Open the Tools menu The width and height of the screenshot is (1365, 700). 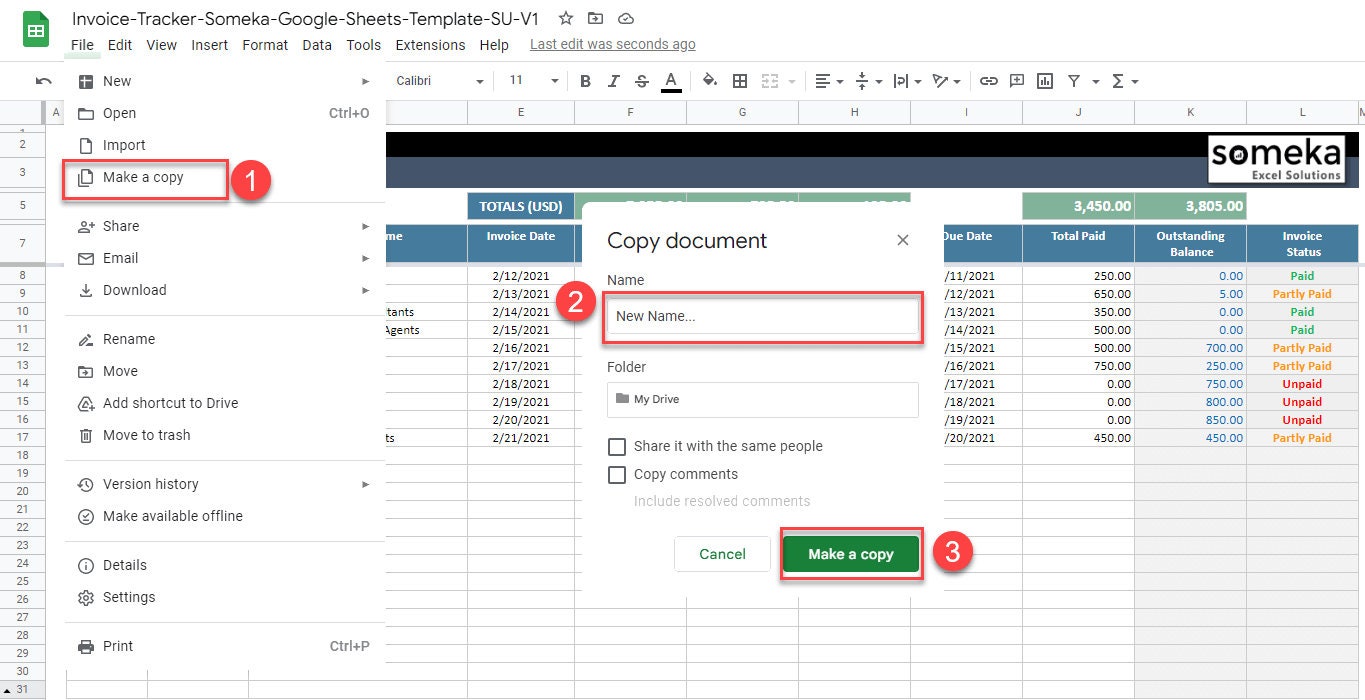364,45
